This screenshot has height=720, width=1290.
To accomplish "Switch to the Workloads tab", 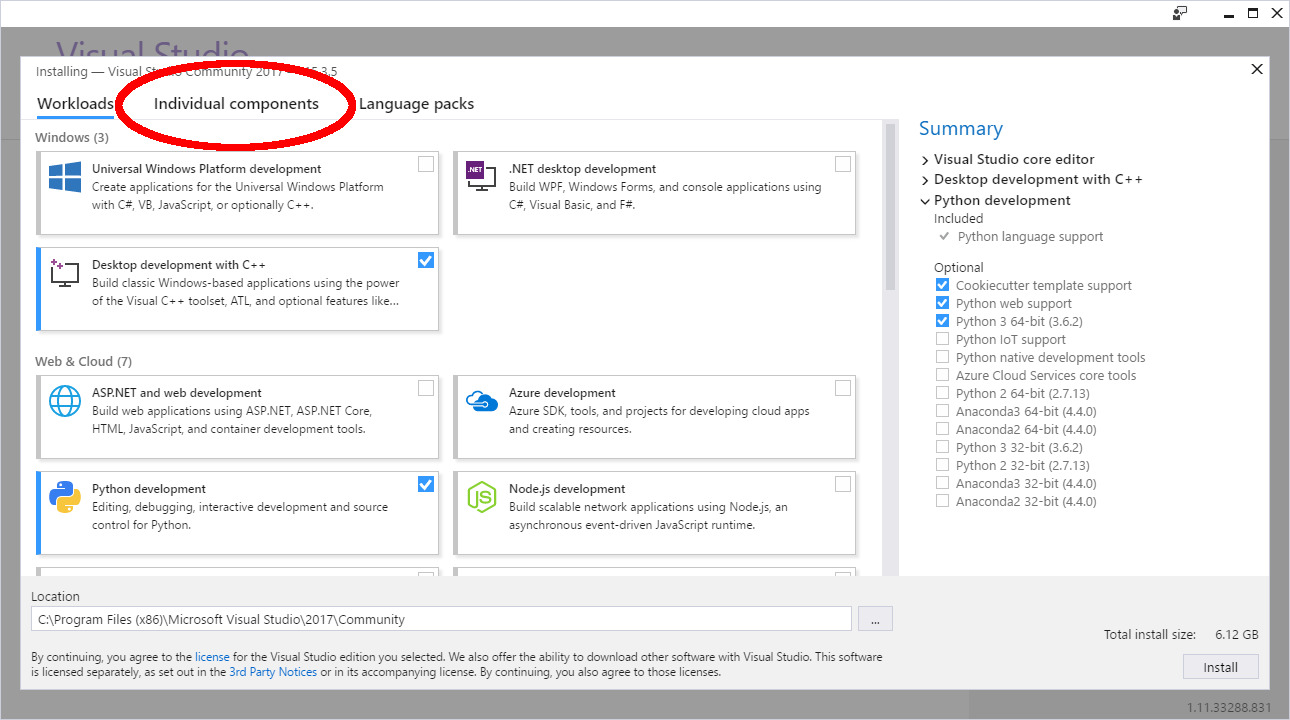I will click(75, 104).
